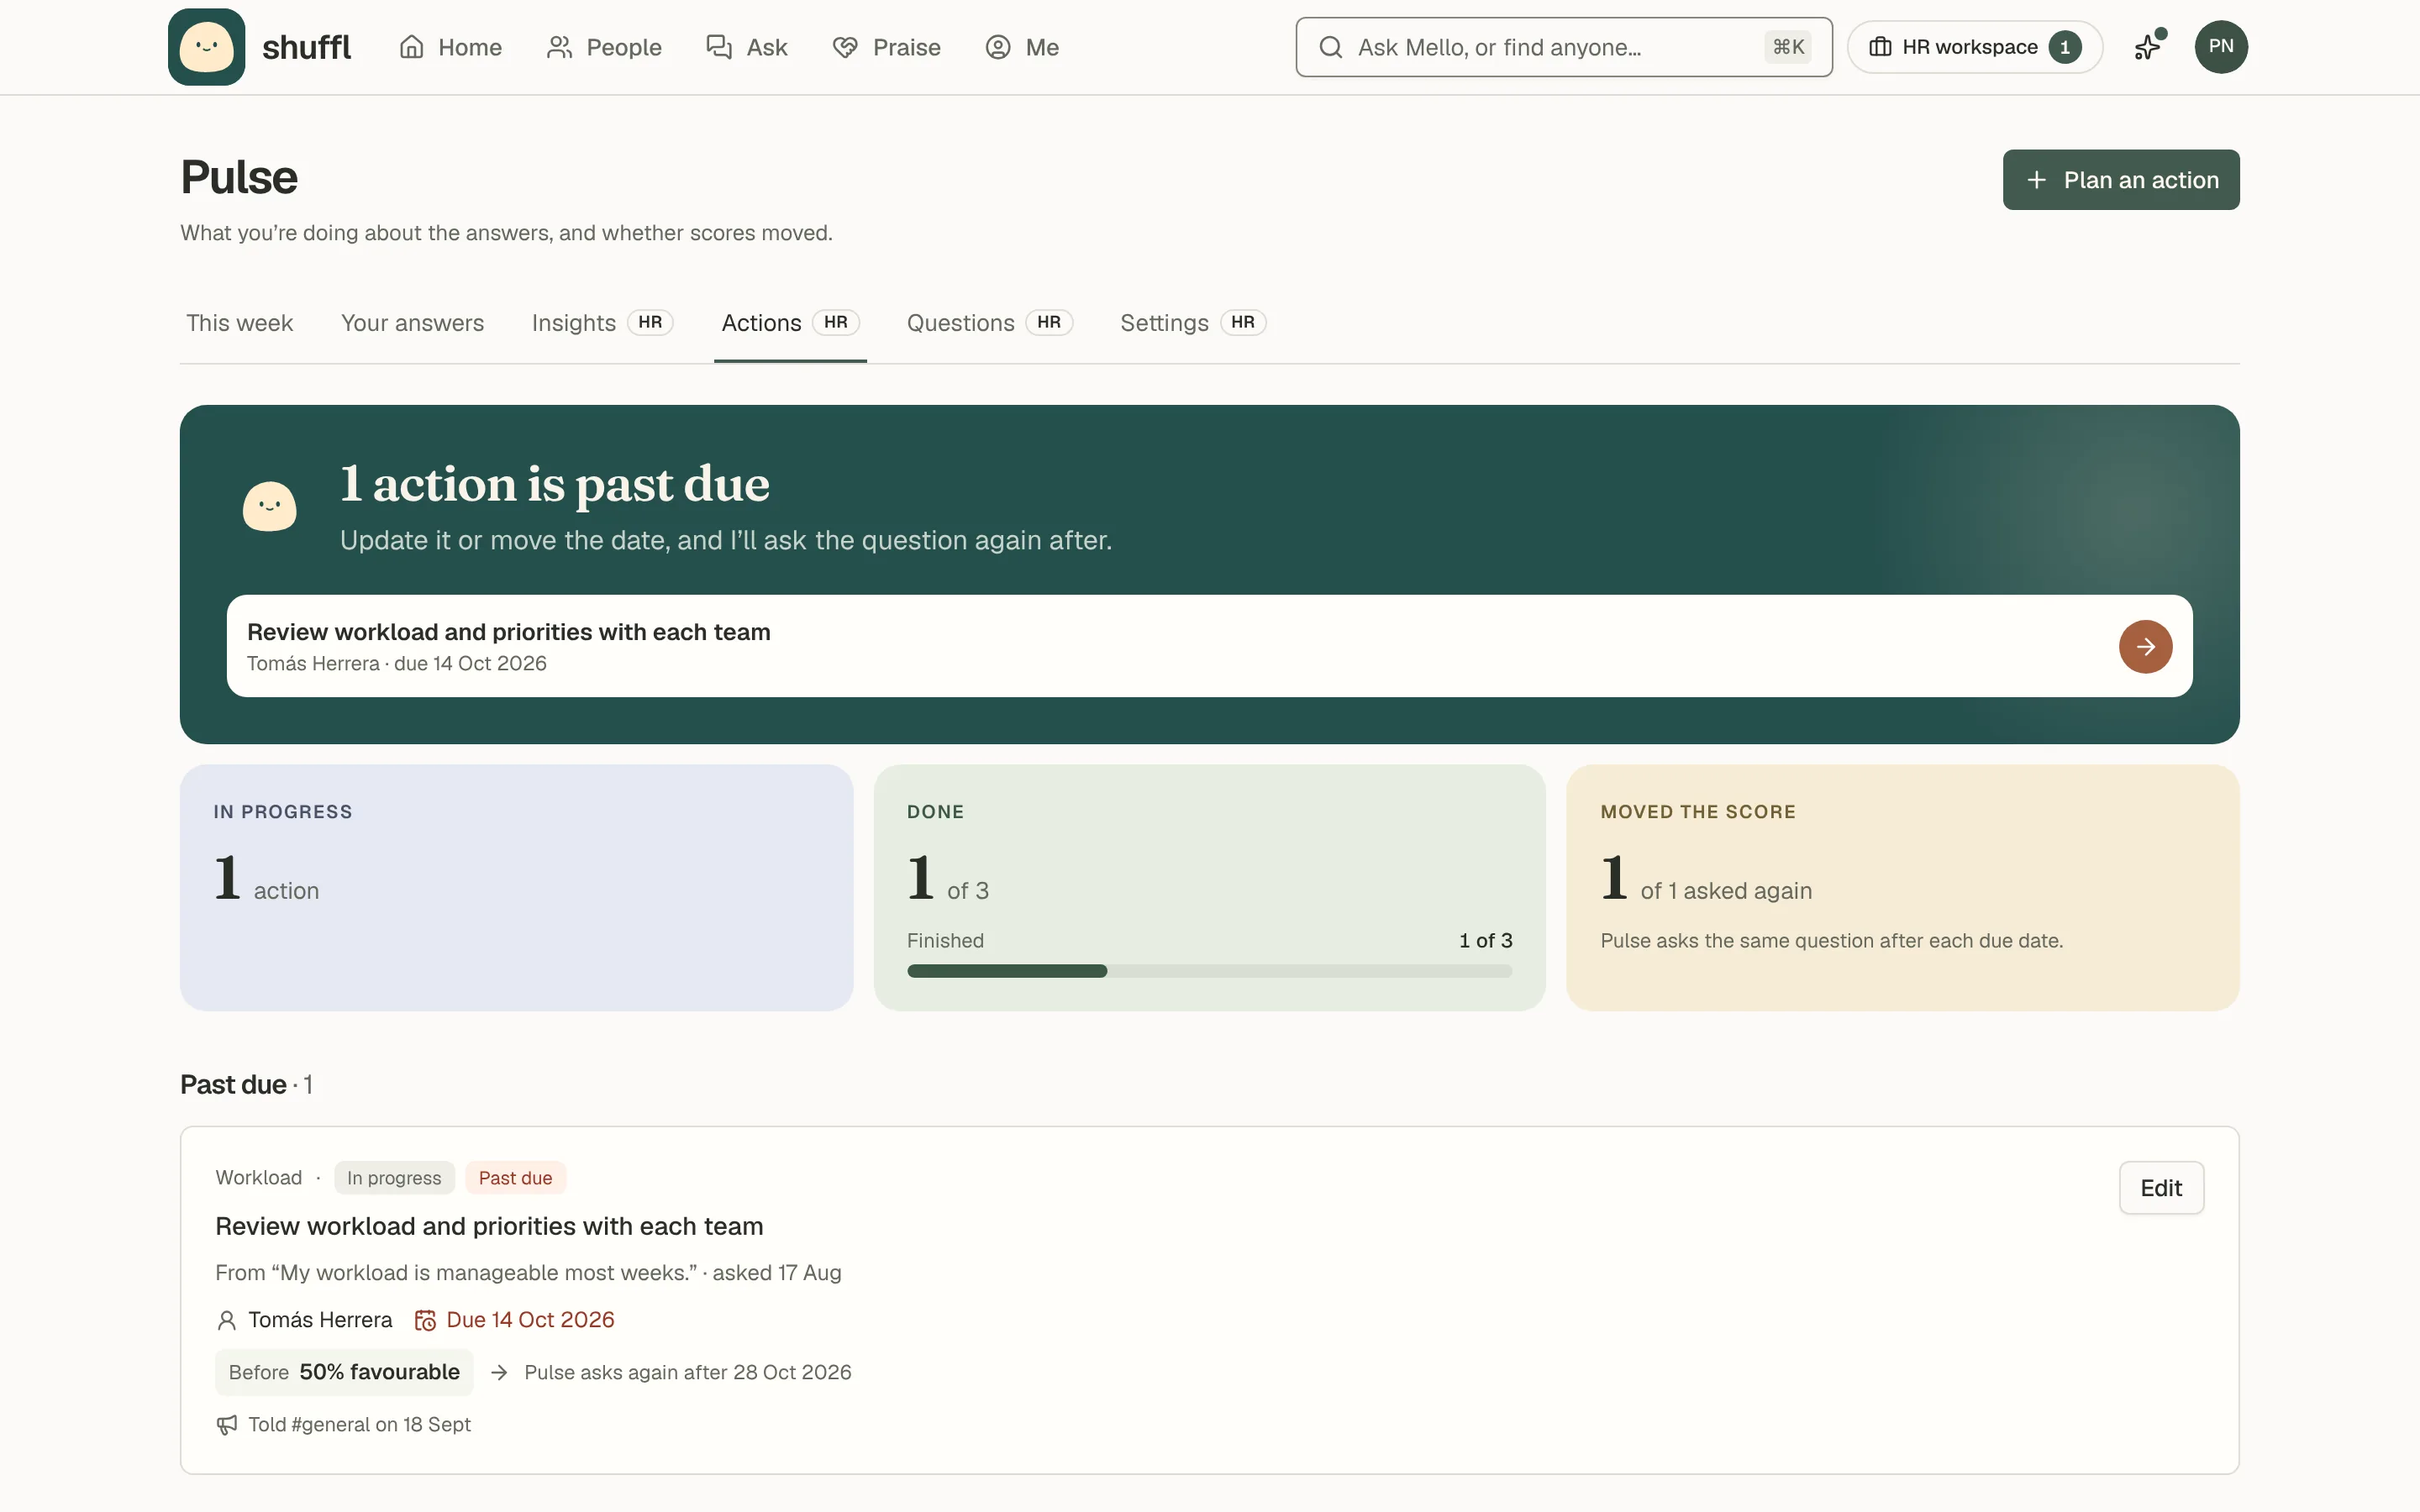Open the PN user avatar menu
Screen dimensions: 2420x1512
[x=2221, y=47]
